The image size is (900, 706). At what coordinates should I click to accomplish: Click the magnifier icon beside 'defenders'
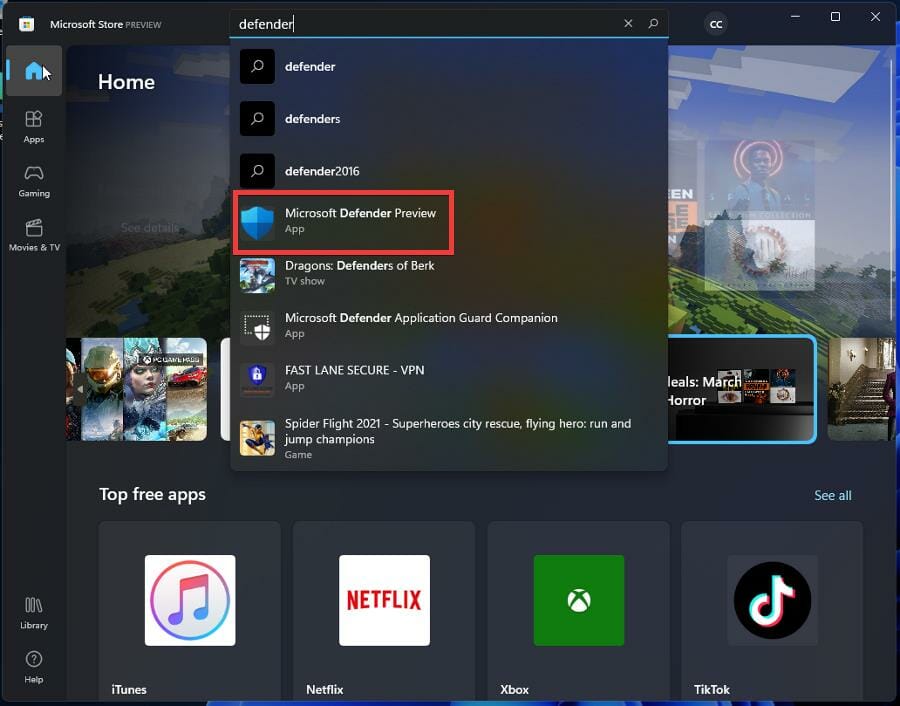click(x=257, y=119)
